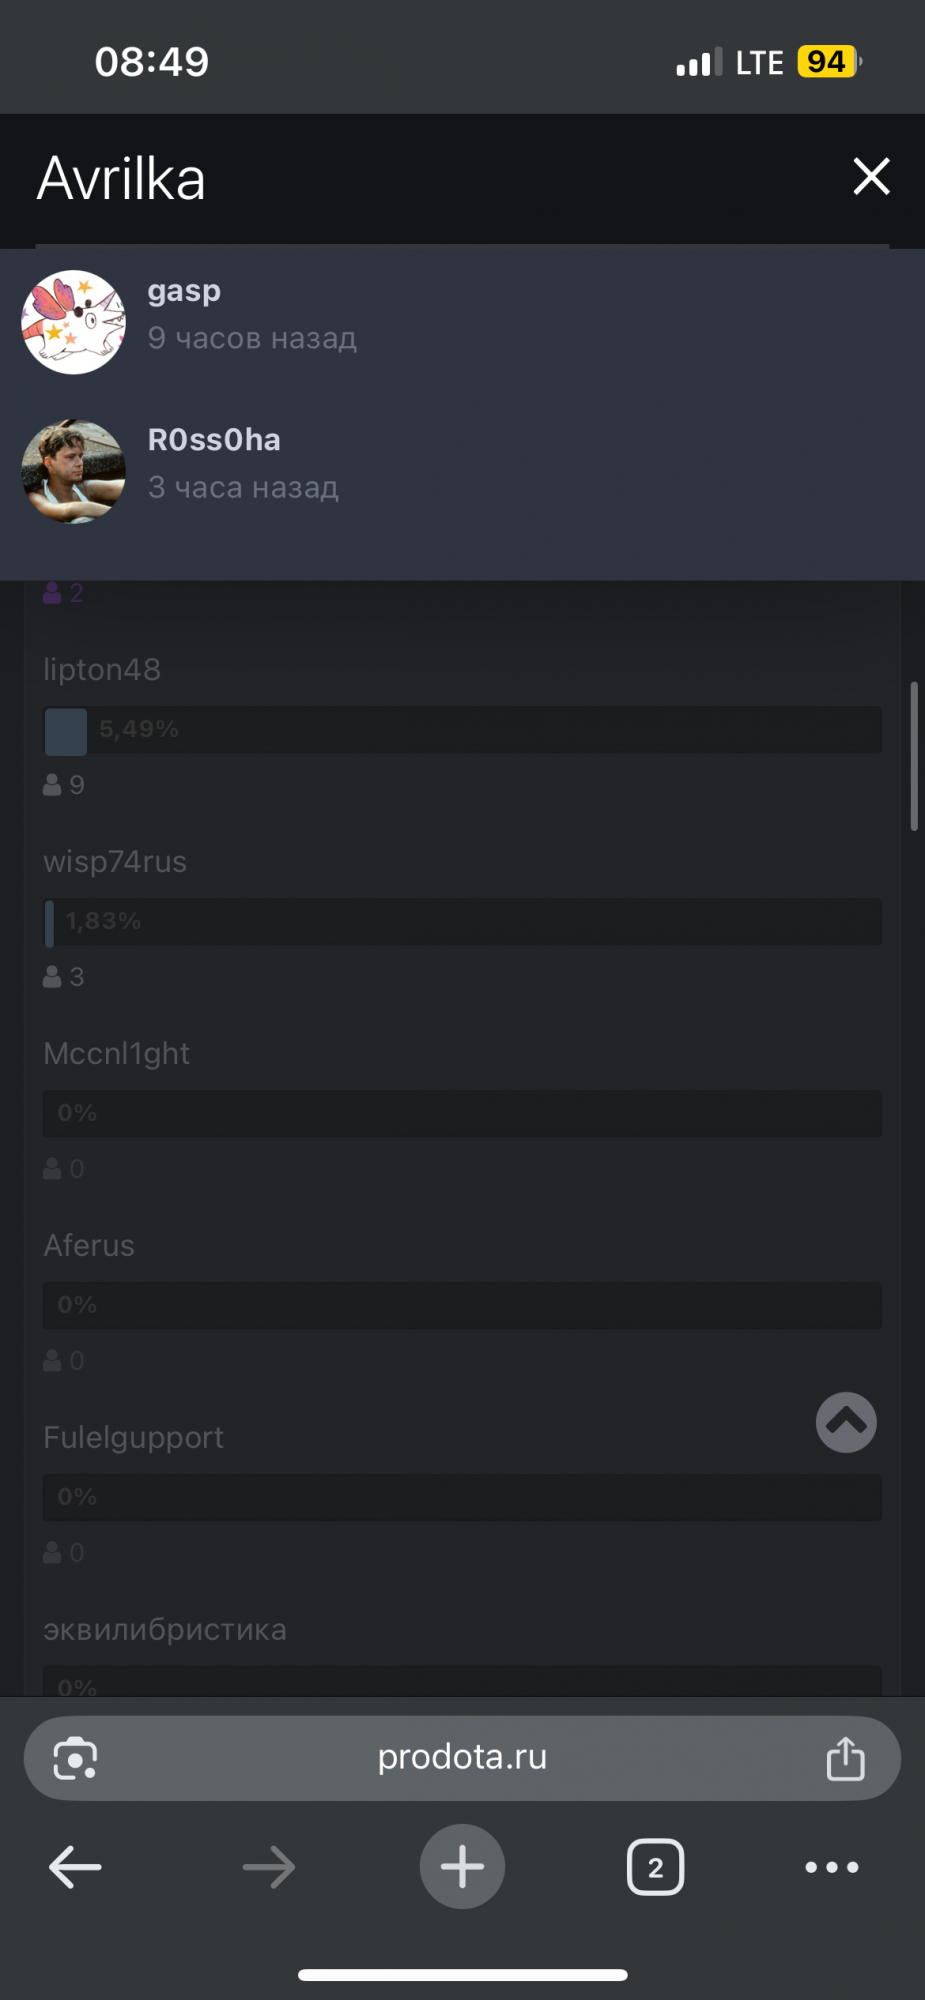Show voters count for wisp74rus
This screenshot has width=925, height=2000.
[x=64, y=977]
